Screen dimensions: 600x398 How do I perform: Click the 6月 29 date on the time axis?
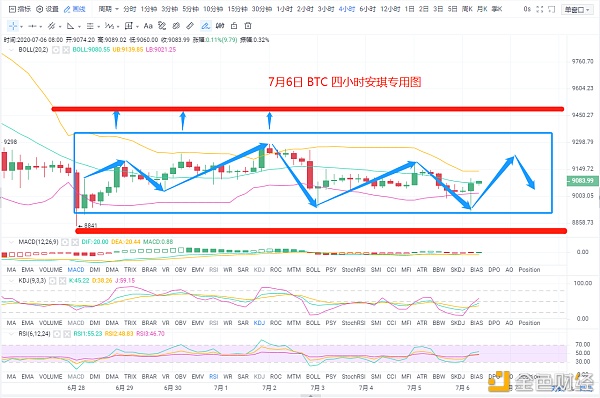pos(125,388)
